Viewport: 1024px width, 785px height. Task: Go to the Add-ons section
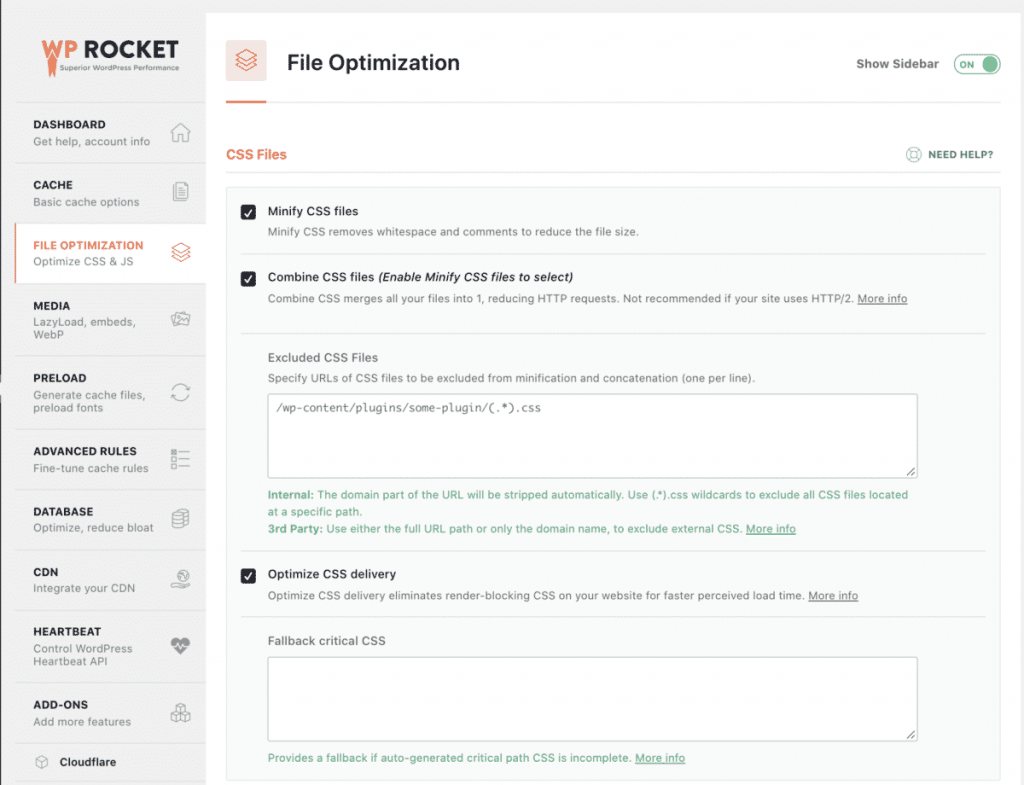point(110,713)
